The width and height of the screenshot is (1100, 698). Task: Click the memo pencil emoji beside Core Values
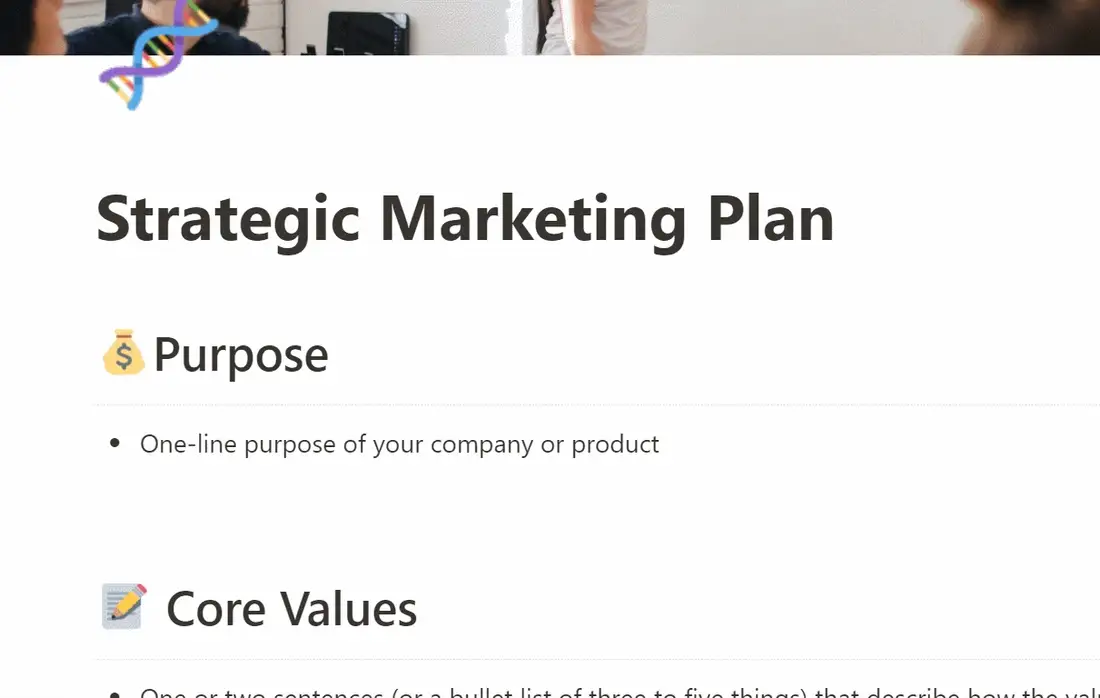pyautogui.click(x=124, y=606)
